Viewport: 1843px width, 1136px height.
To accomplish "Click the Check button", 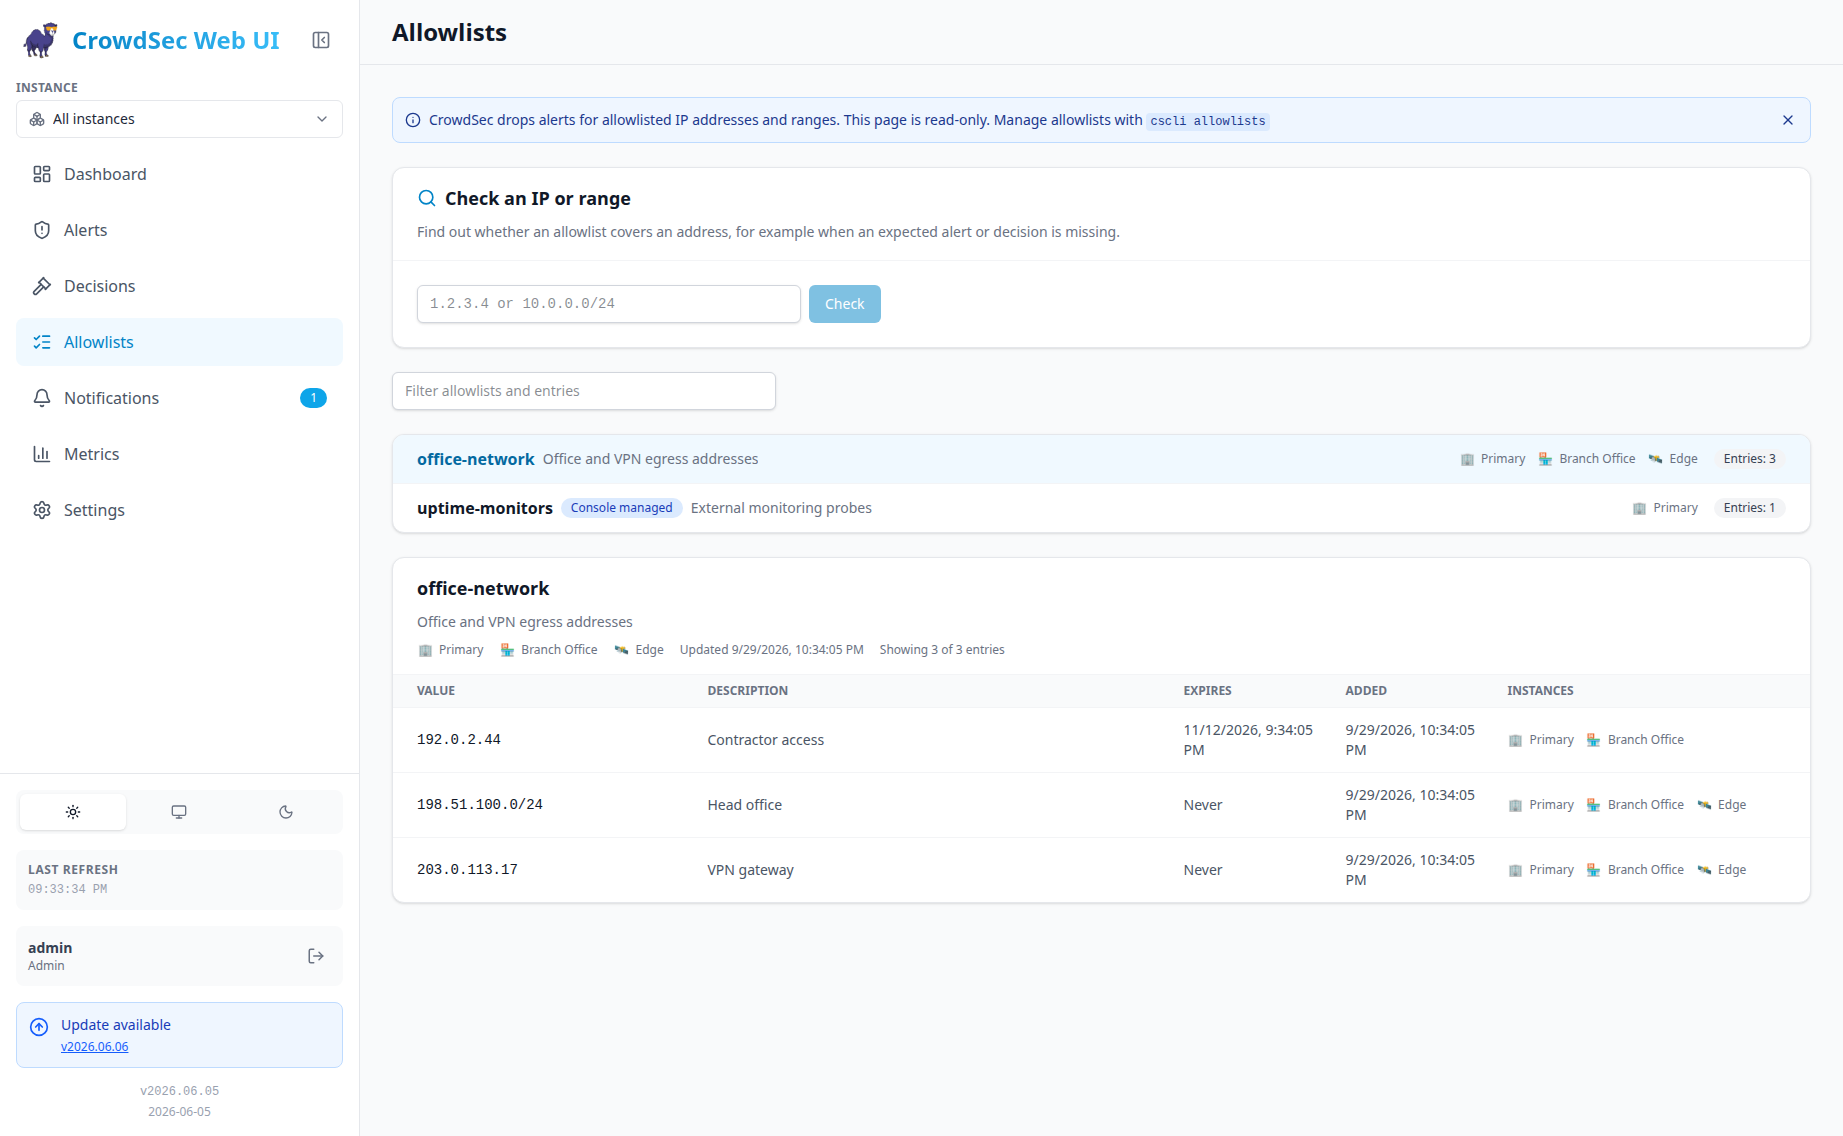I will click(x=845, y=304).
